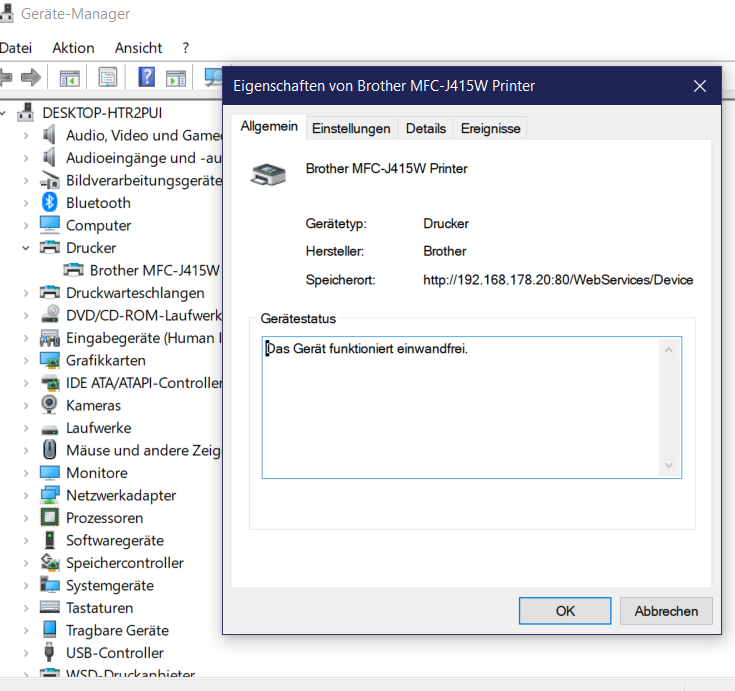Image resolution: width=735 pixels, height=691 pixels.
Task: Click the Speicherort URL text
Action: [x=558, y=280]
